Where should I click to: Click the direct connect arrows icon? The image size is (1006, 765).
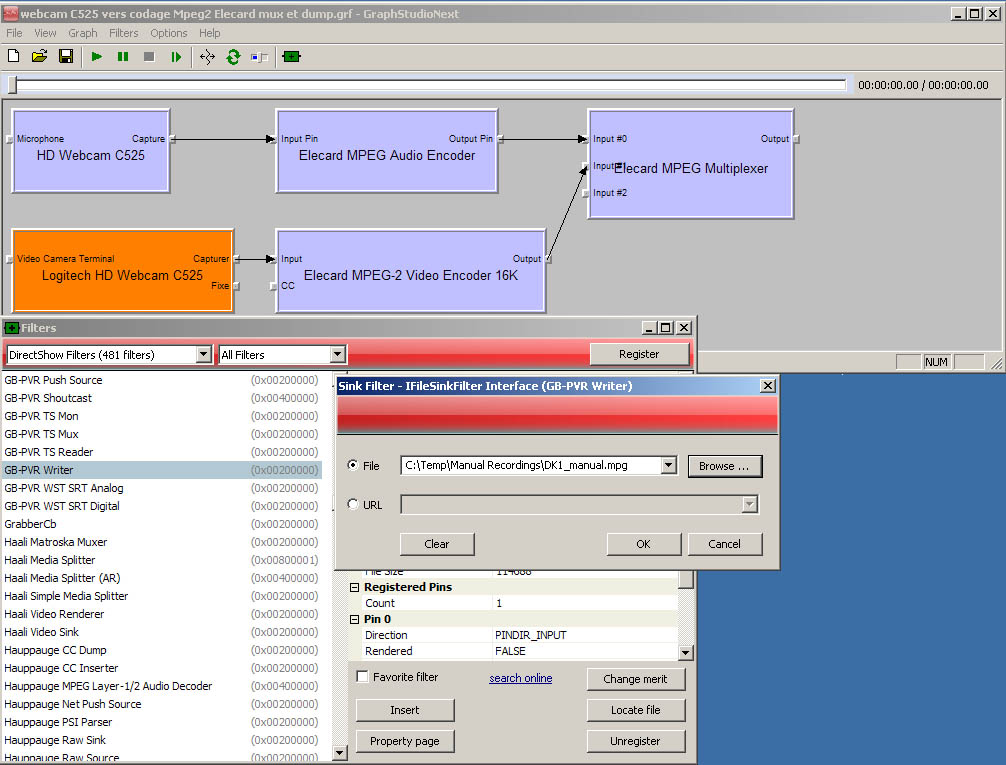pyautogui.click(x=207, y=57)
